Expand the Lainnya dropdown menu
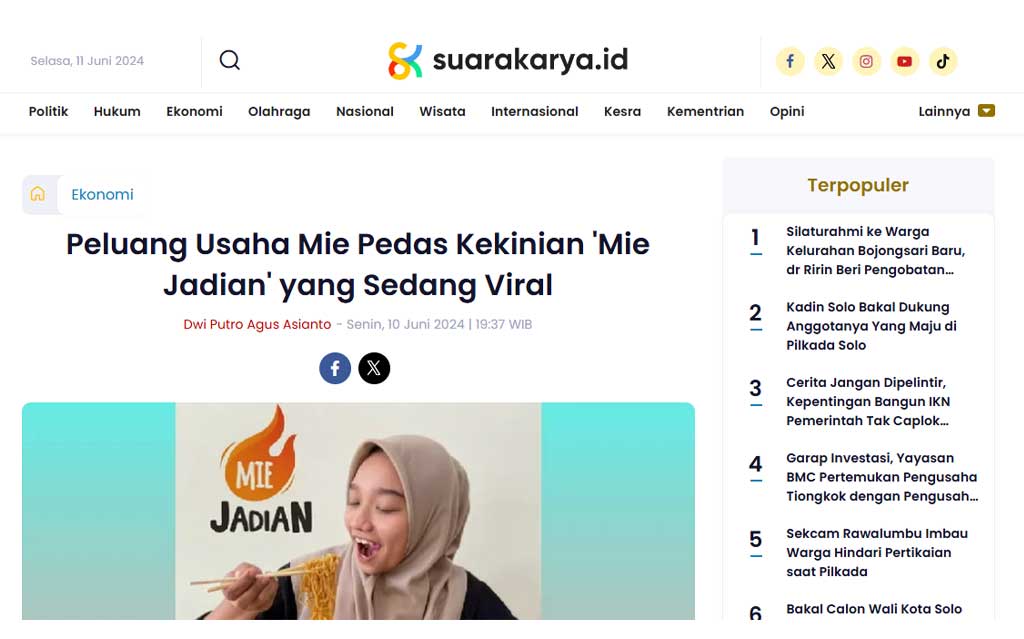Viewport: 1024px width, 639px height. pos(956,111)
